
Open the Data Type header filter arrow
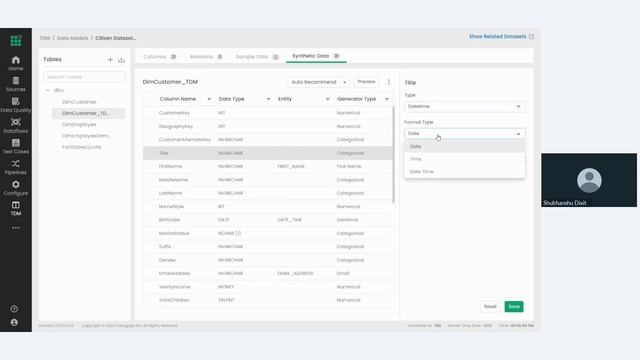coord(268,99)
